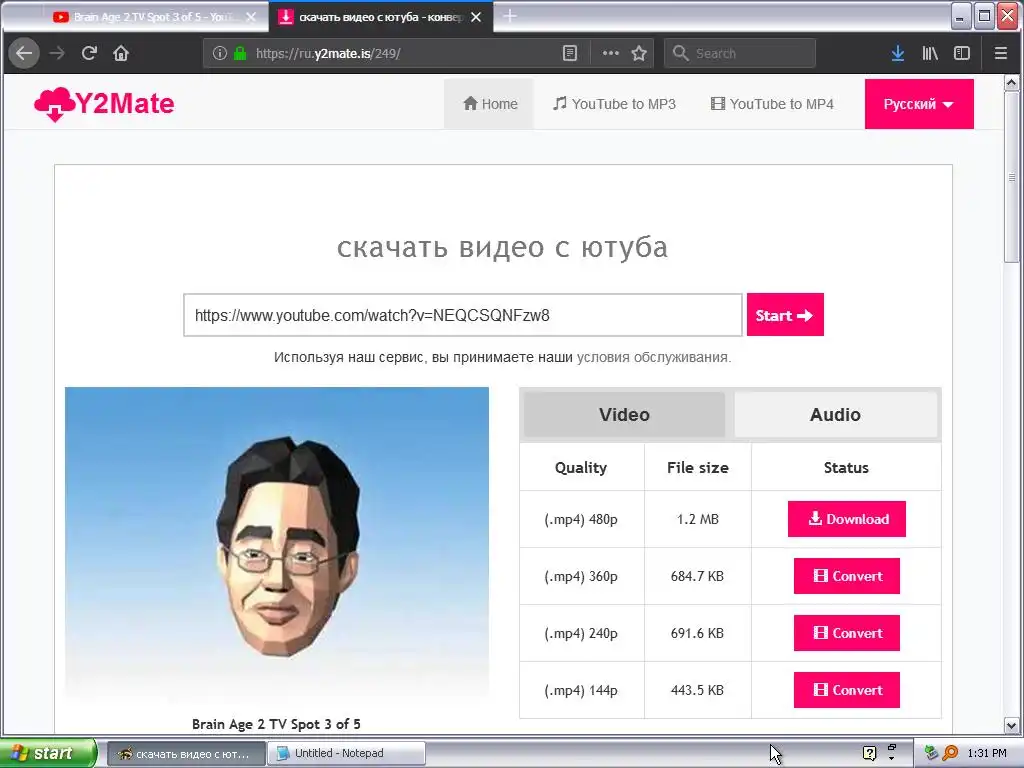Switch to Untitled - Notepad taskbar window
The height and width of the screenshot is (768, 1024).
(347, 753)
